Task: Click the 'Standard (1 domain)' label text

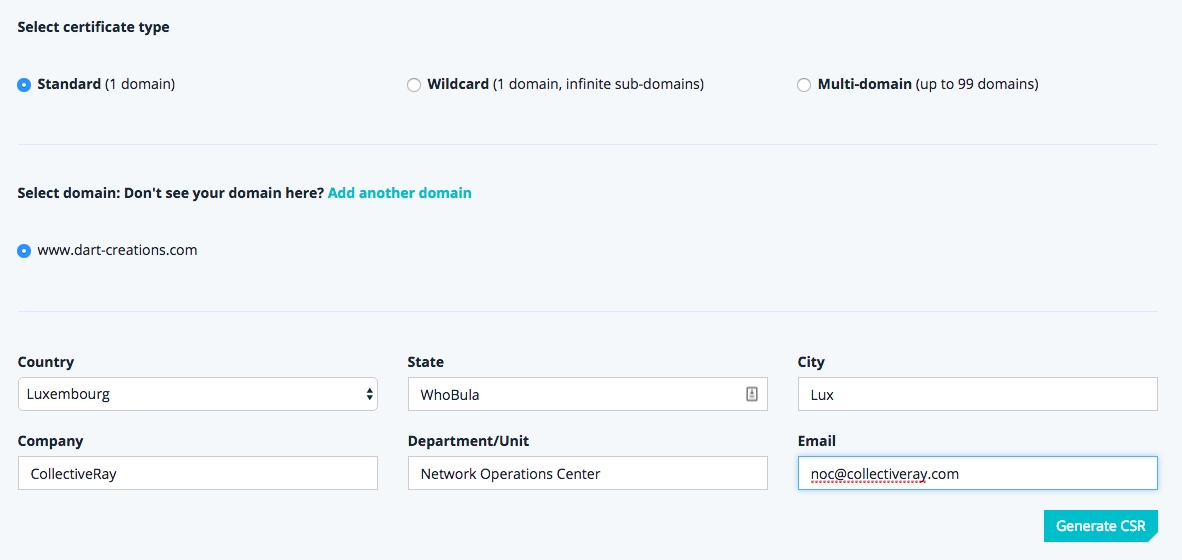Action: tap(106, 84)
